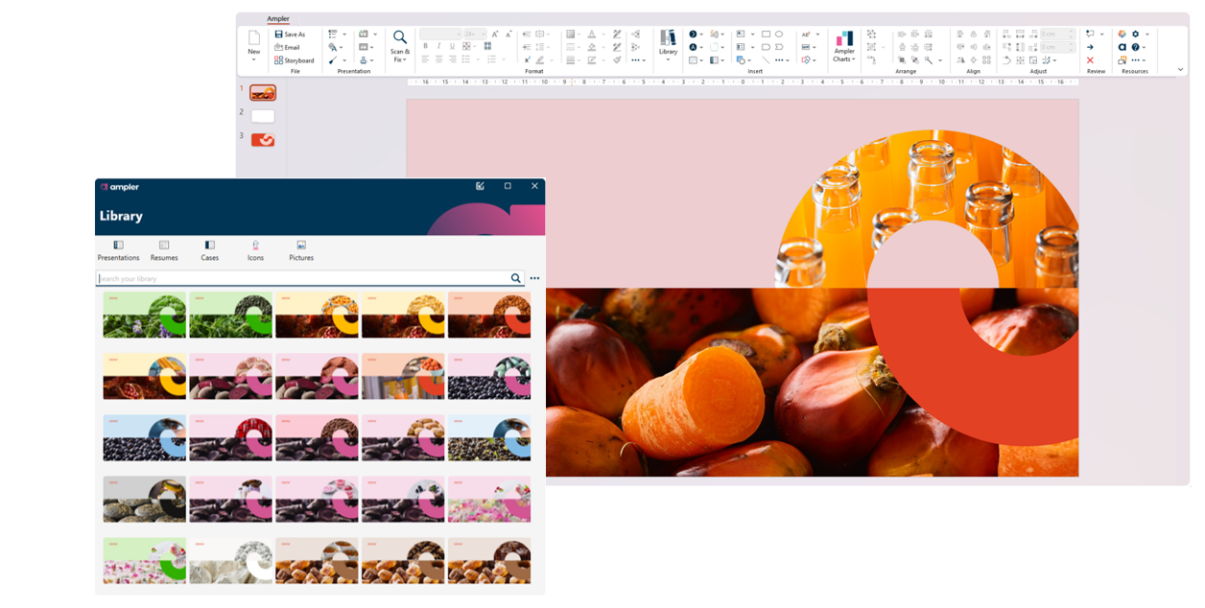Click the Scan & Fix magnifier icon
1205x608 pixels.
[x=399, y=38]
